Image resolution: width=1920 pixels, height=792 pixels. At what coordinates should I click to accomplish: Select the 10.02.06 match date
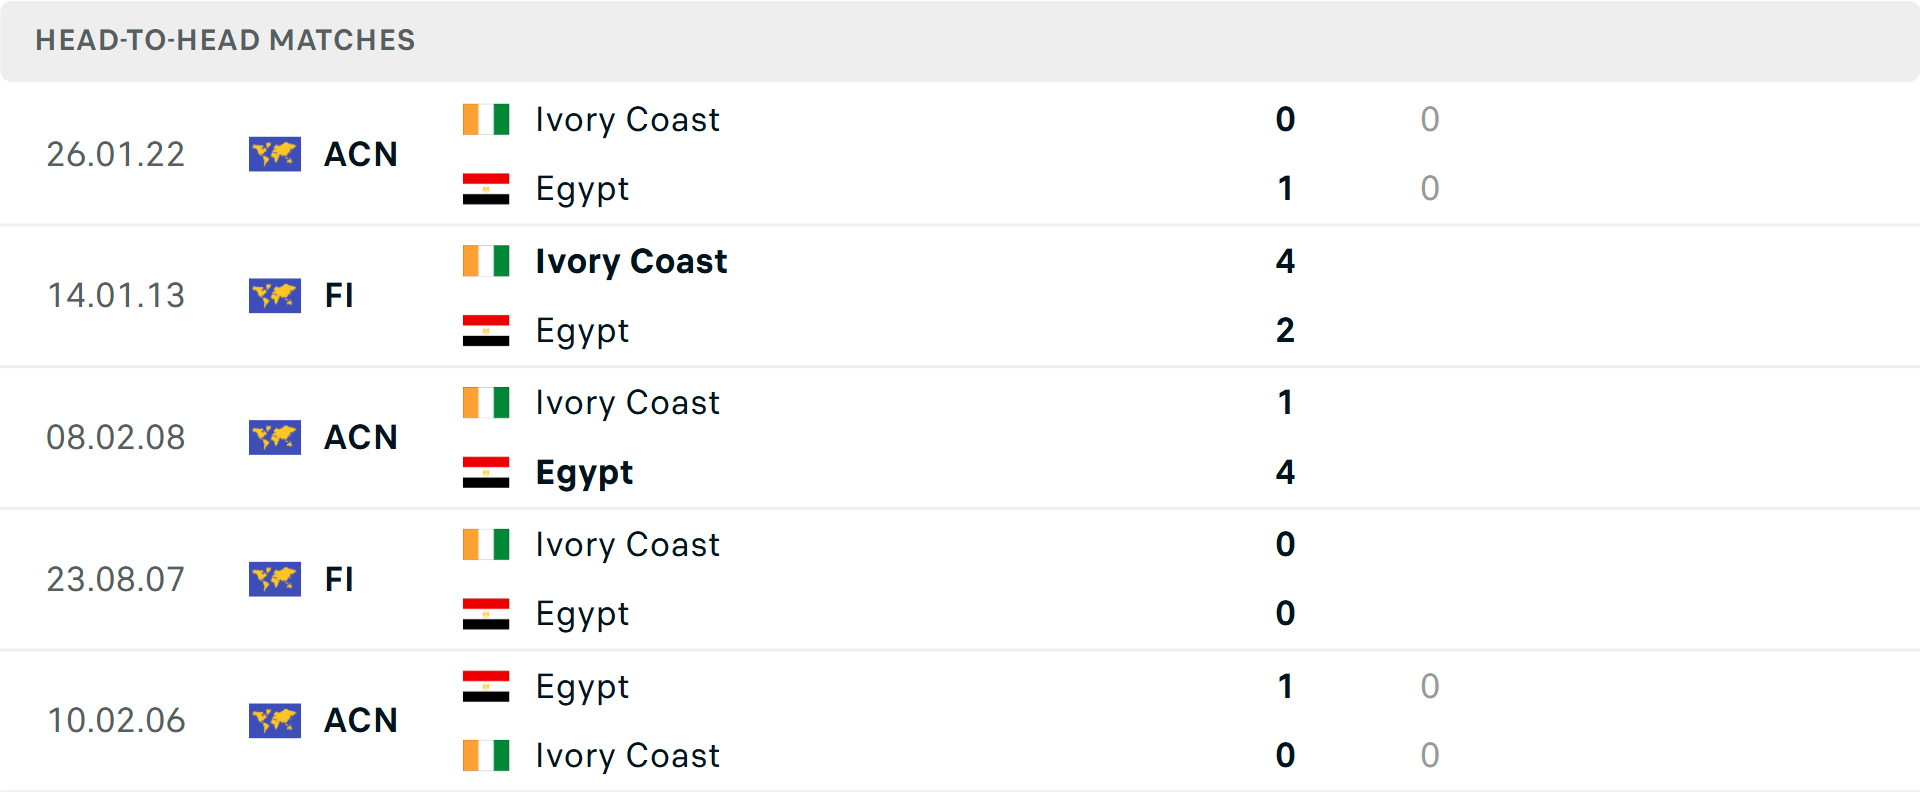pyautogui.click(x=116, y=720)
